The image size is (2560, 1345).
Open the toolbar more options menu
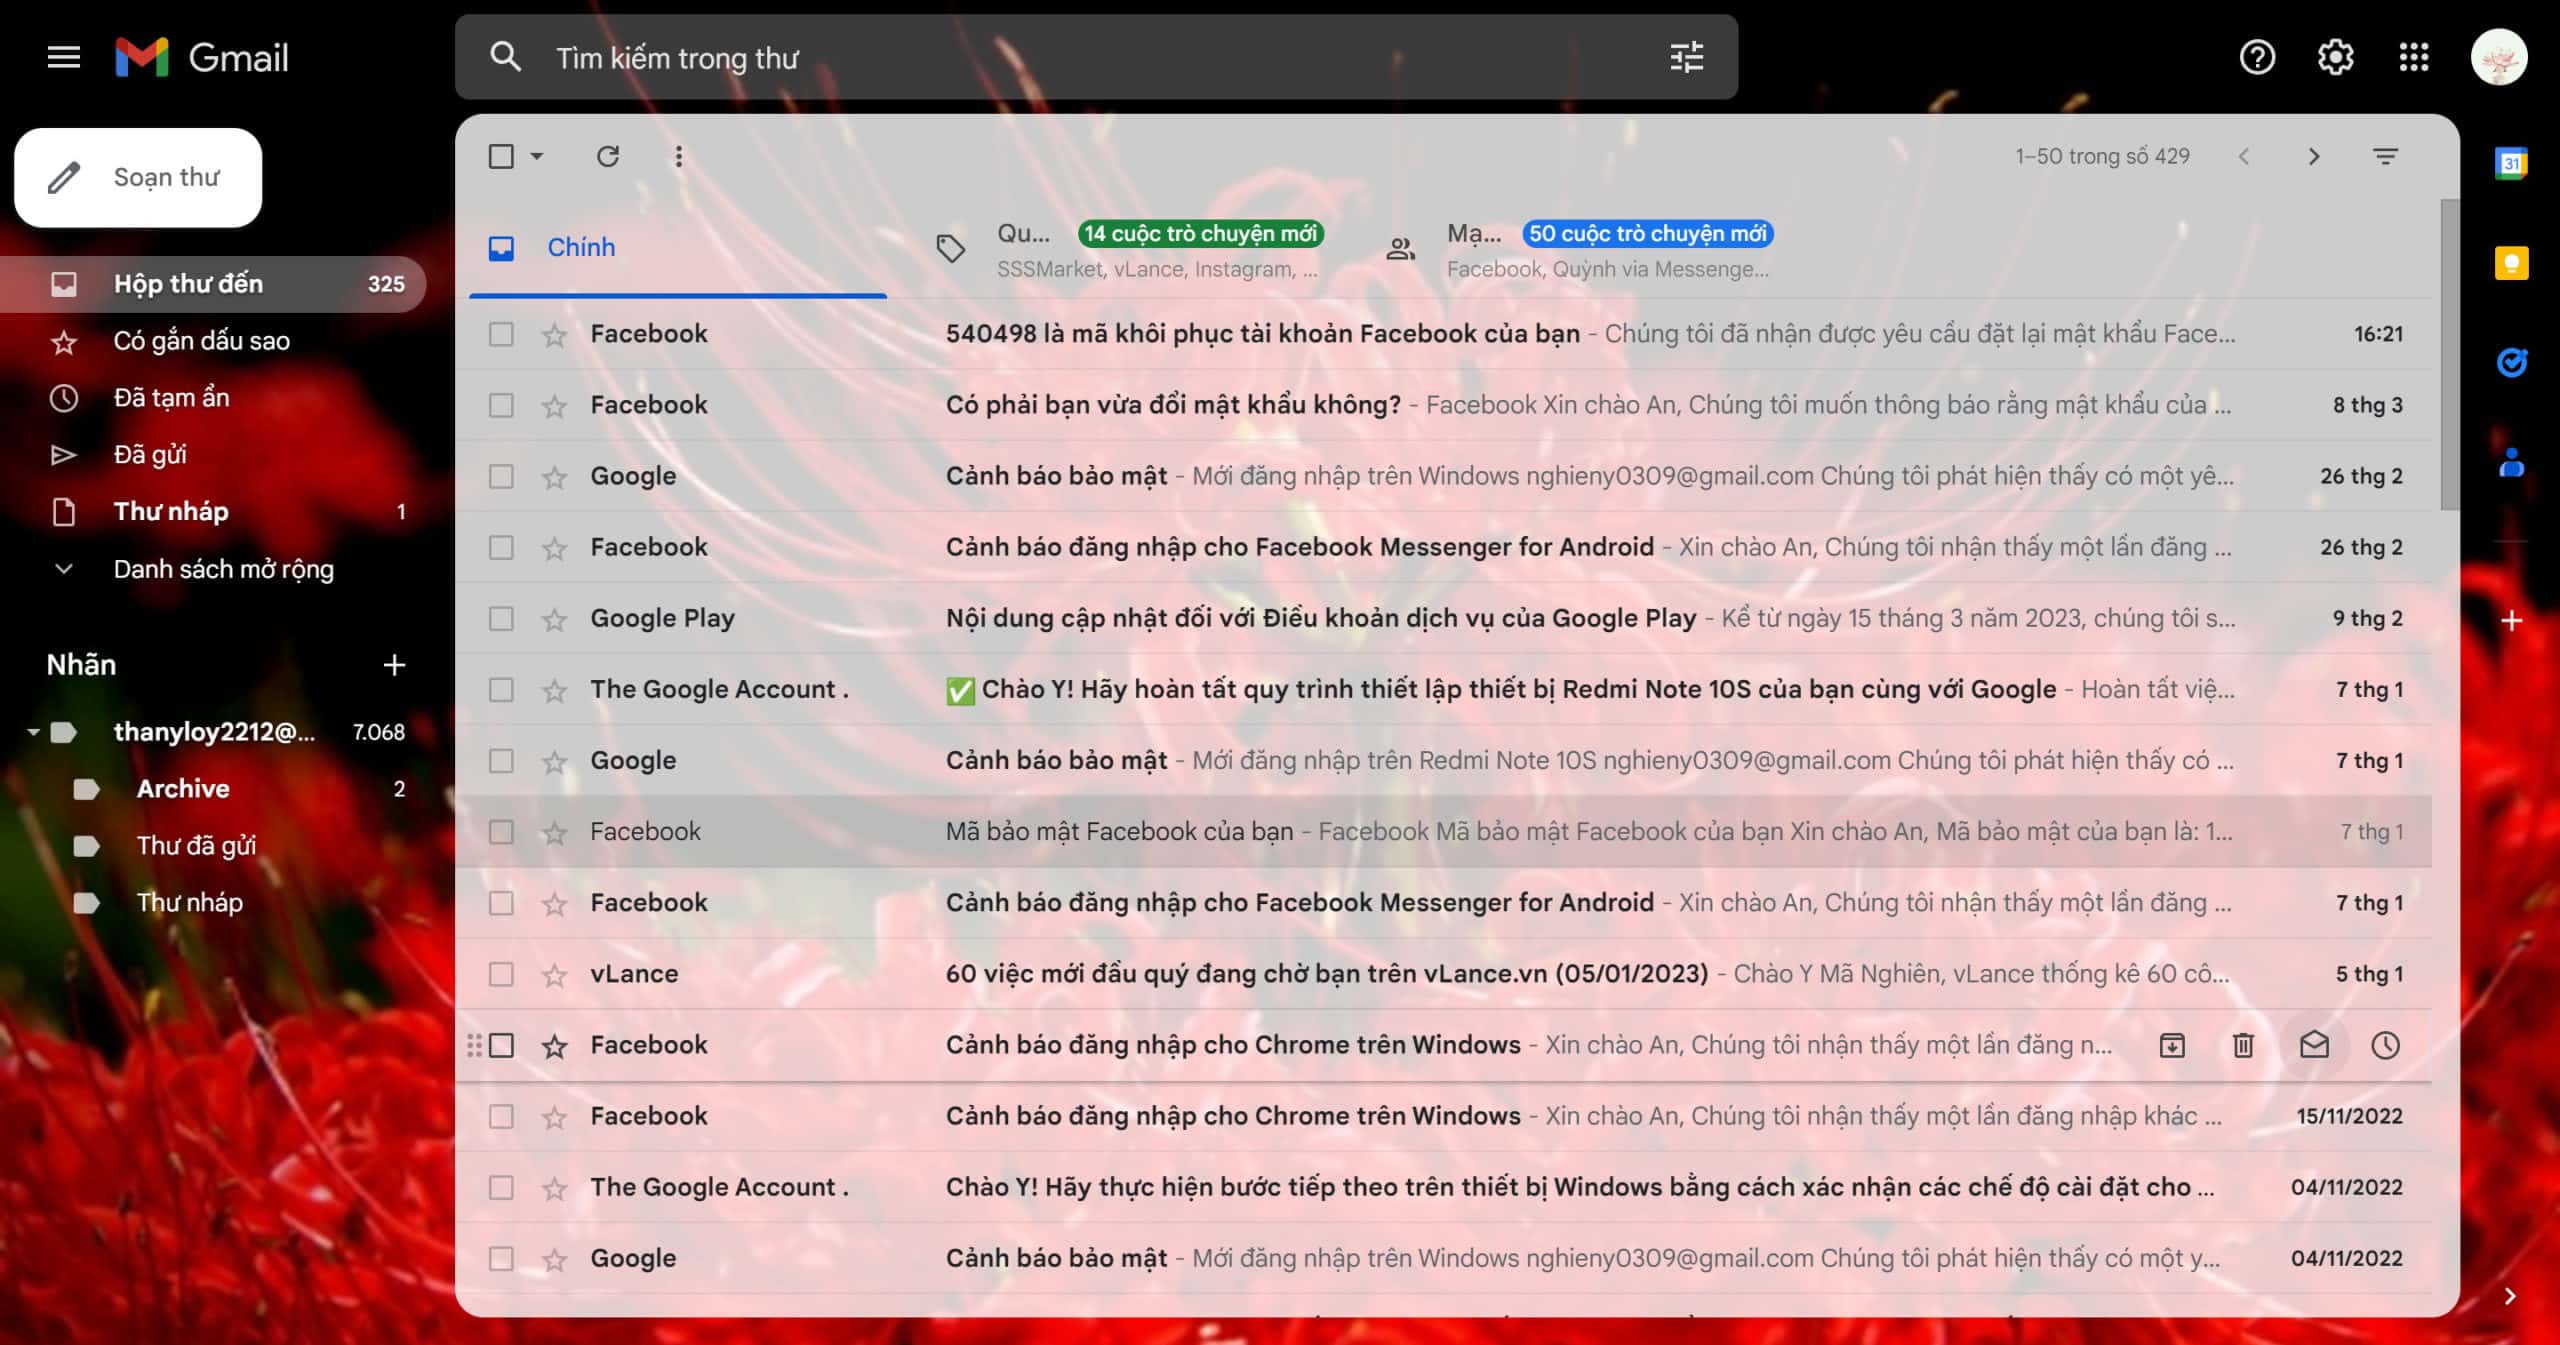click(x=679, y=156)
